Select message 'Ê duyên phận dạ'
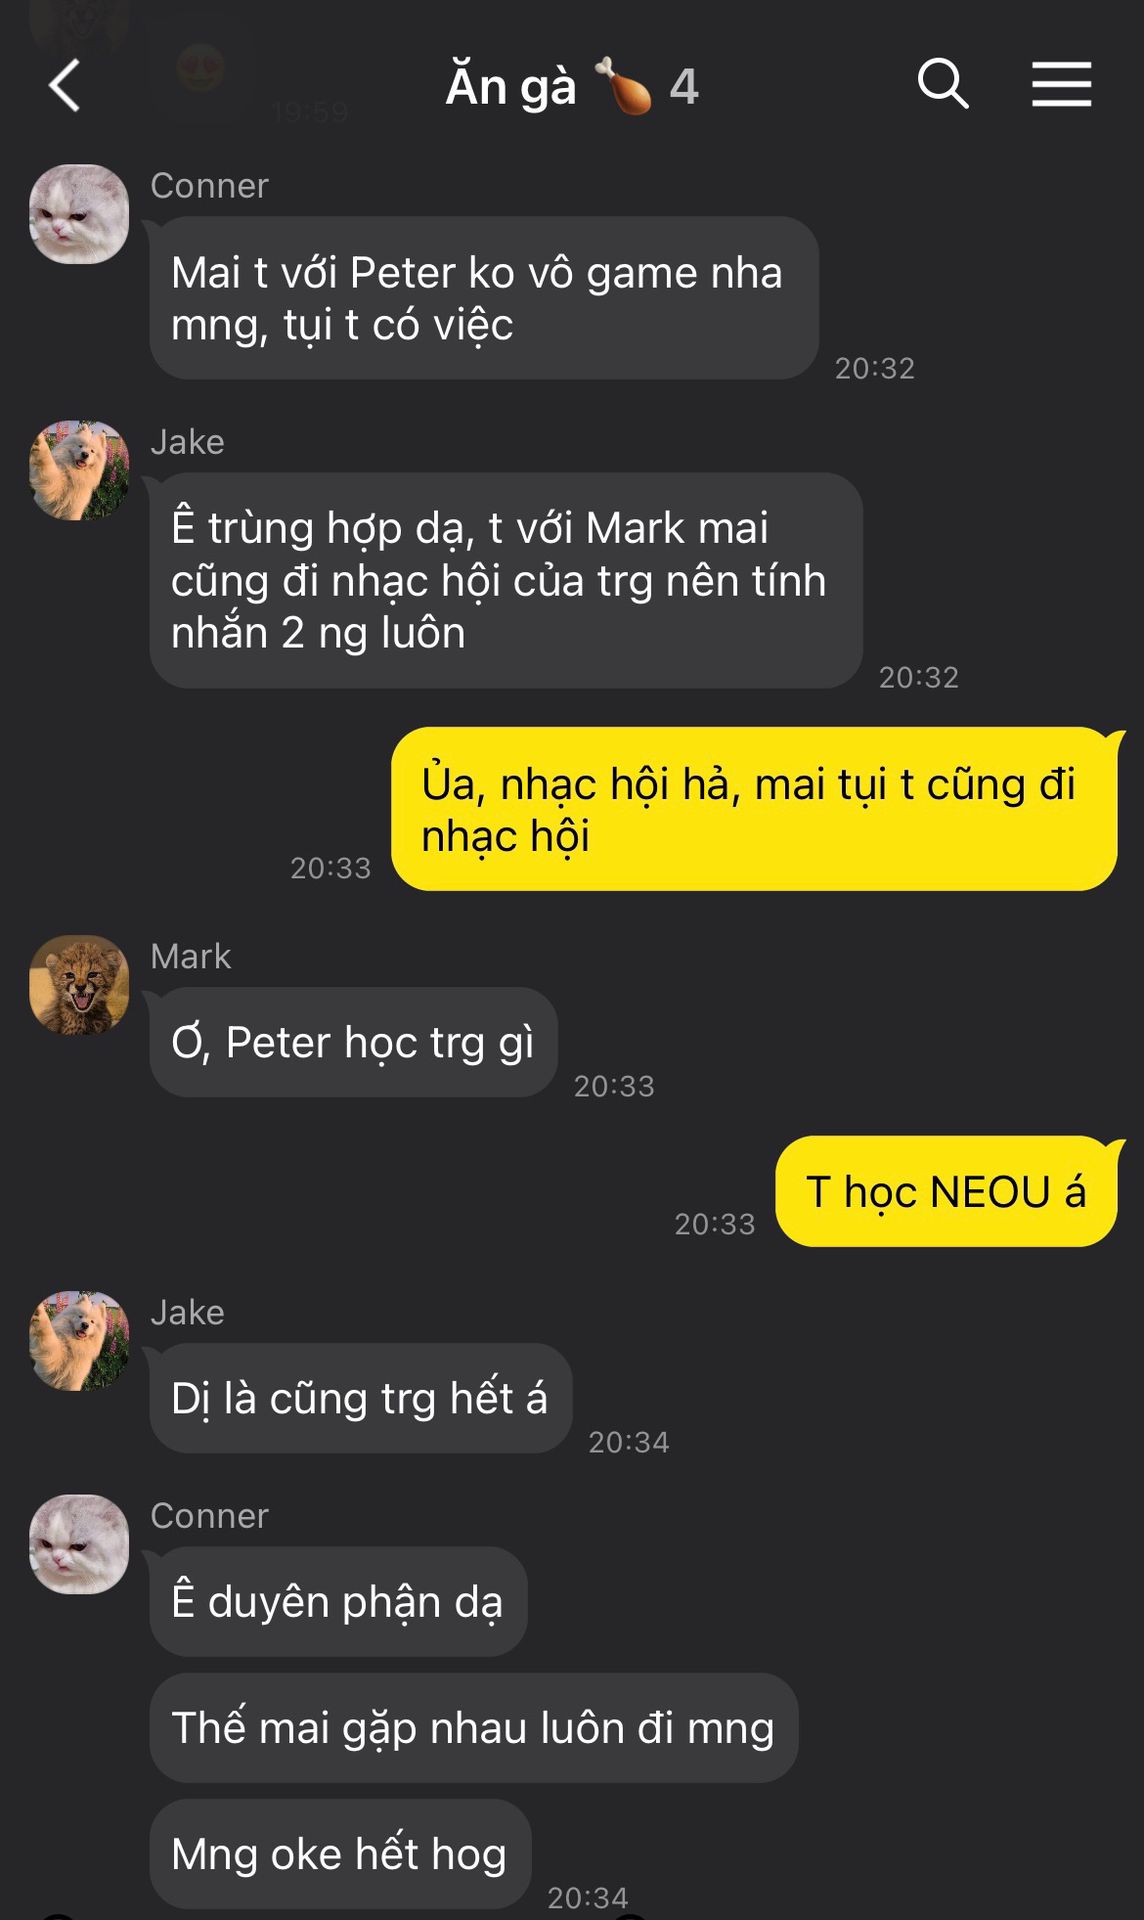The height and width of the screenshot is (1920, 1144). click(338, 1601)
